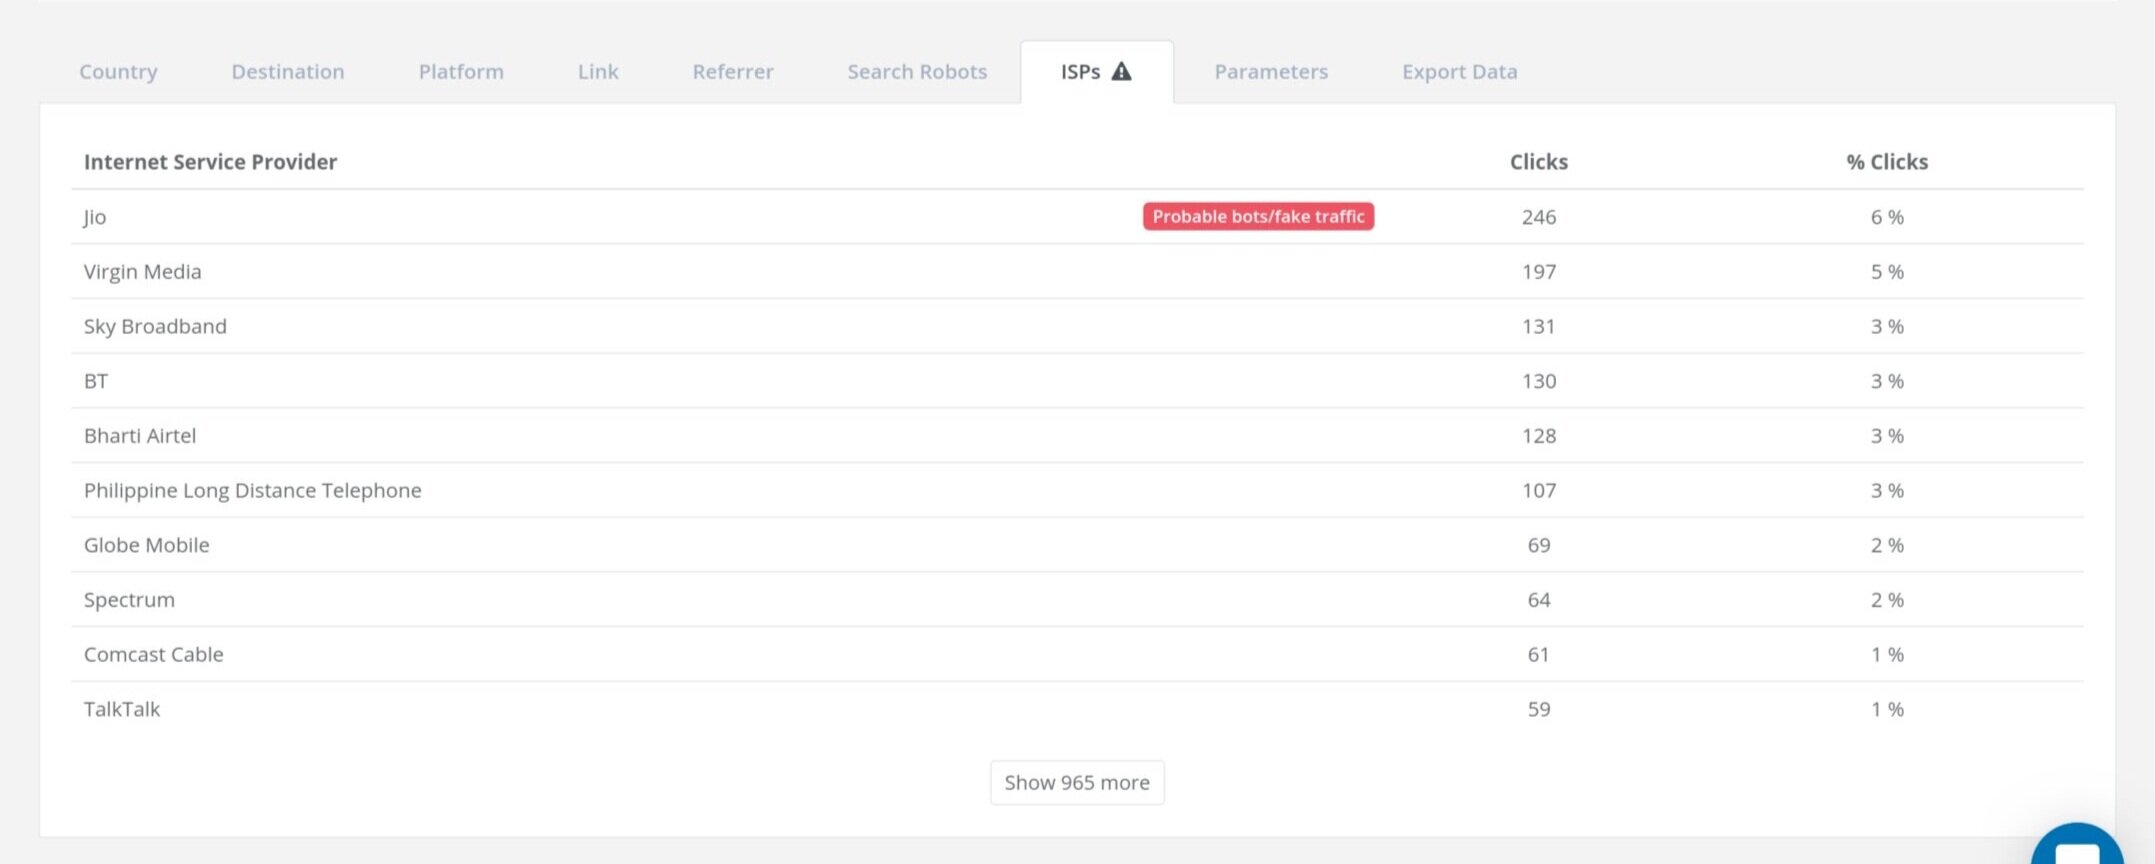The height and width of the screenshot is (864, 2155).
Task: Select the Comcast Cable row name
Action: pyautogui.click(x=153, y=655)
